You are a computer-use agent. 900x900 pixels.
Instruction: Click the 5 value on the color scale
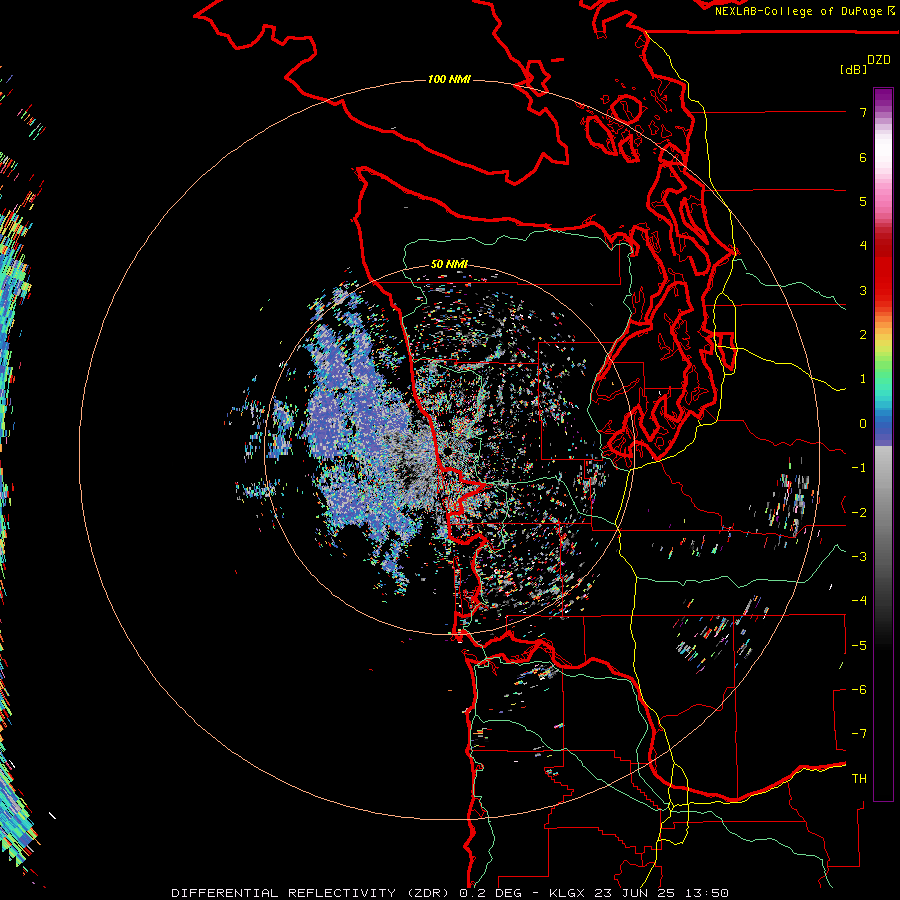pyautogui.click(x=863, y=201)
